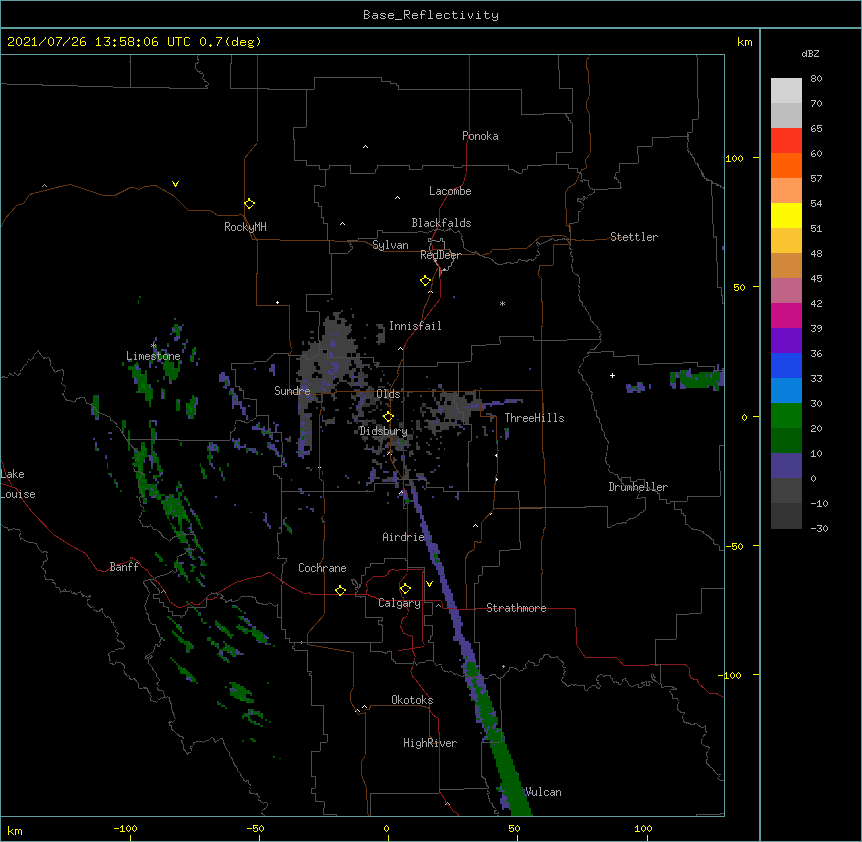
Task: Click the Lake Louise label
Action: coord(18,484)
